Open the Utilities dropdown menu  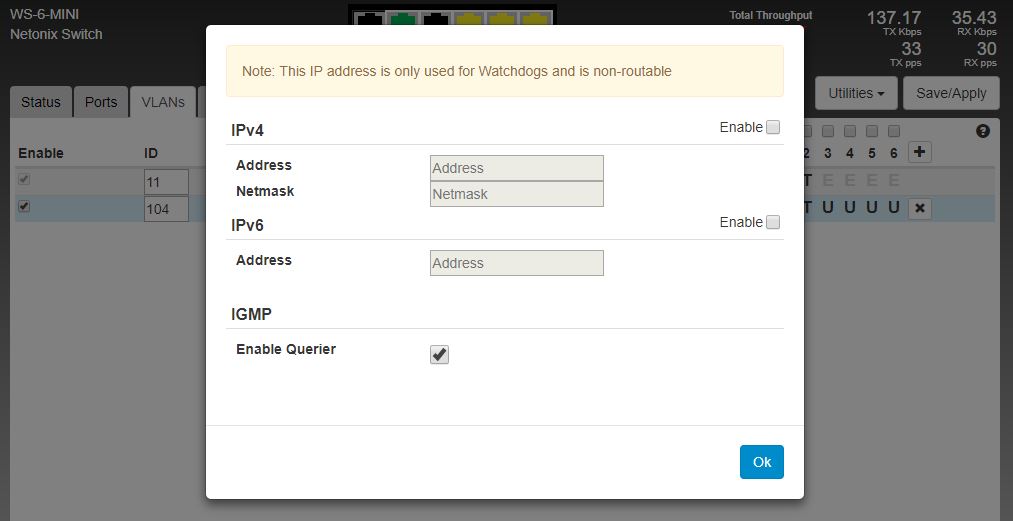[856, 93]
